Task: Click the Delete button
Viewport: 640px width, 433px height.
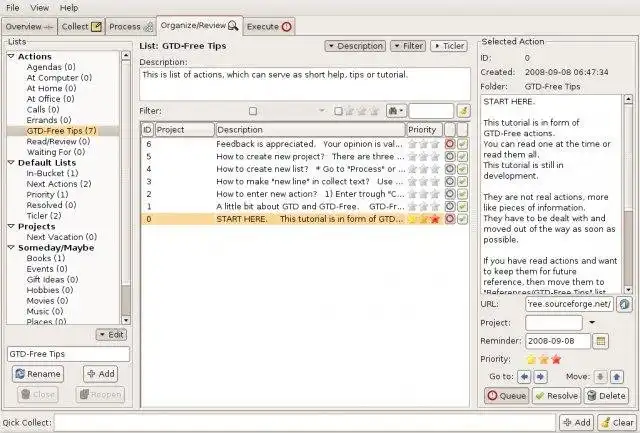Action: (x=606, y=395)
